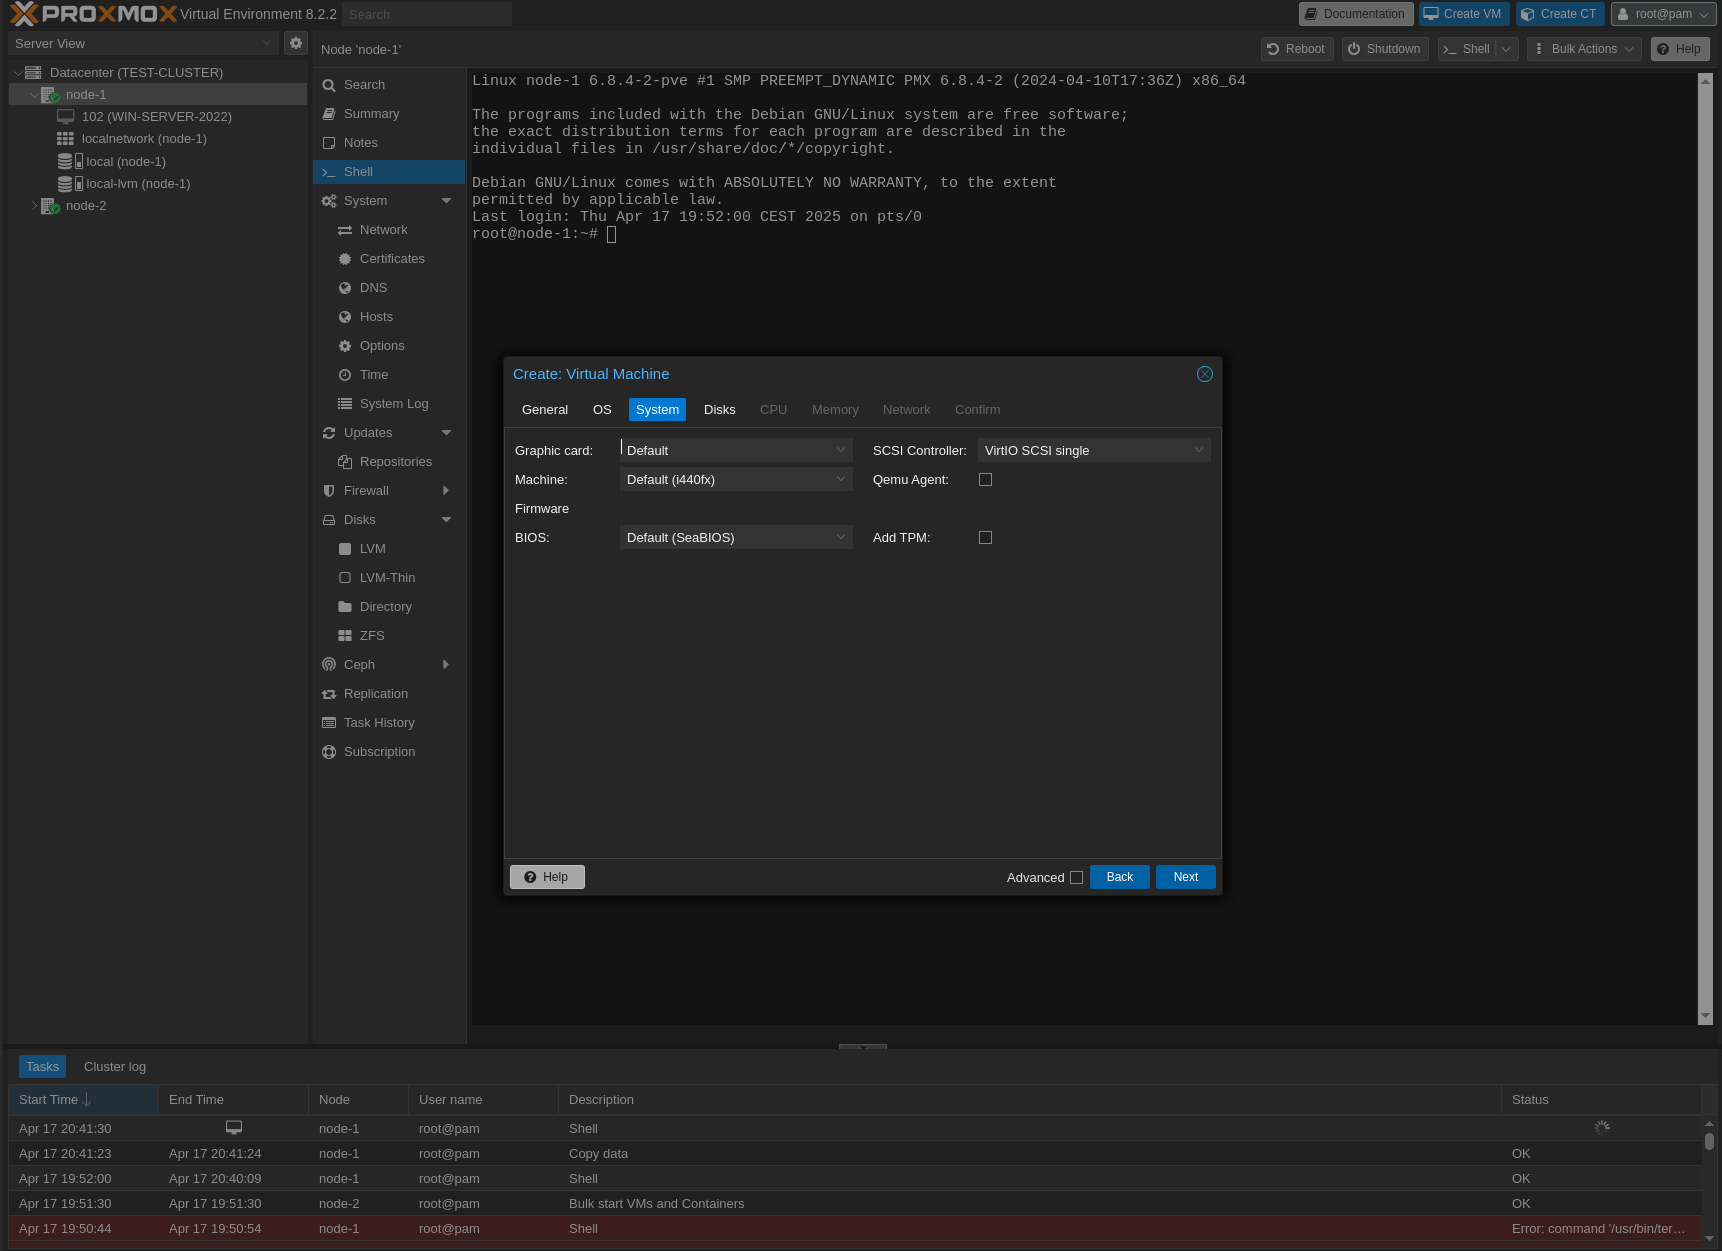Open the DNS settings icon
The height and width of the screenshot is (1251, 1722).
(345, 287)
